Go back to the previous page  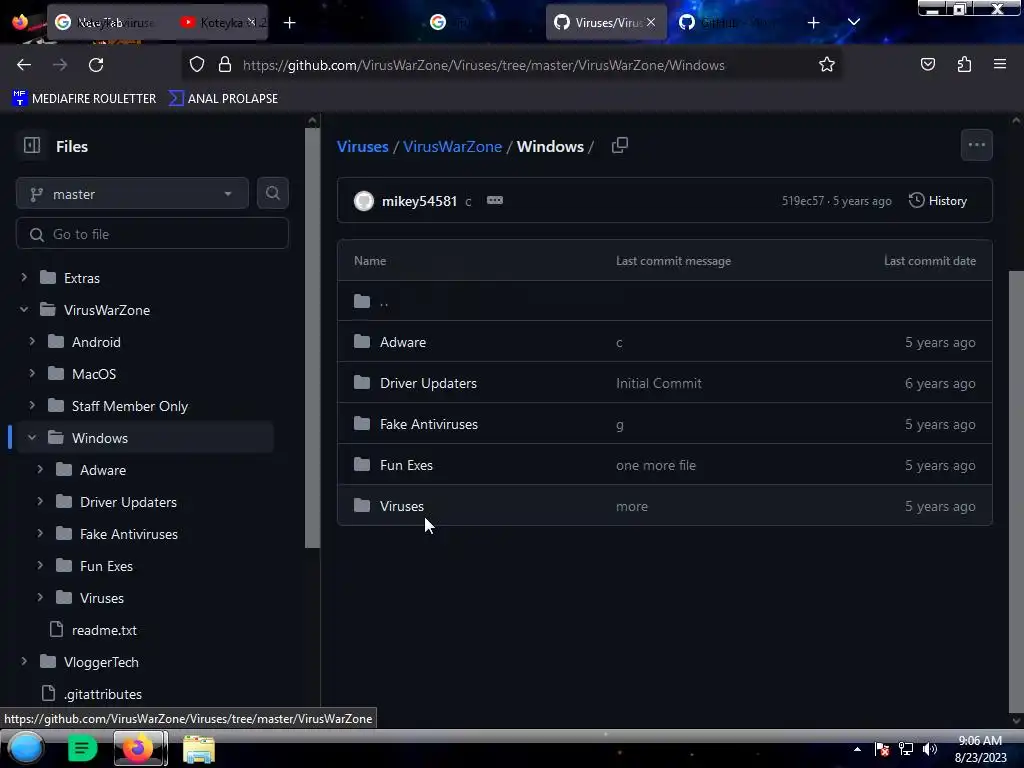tap(24, 65)
